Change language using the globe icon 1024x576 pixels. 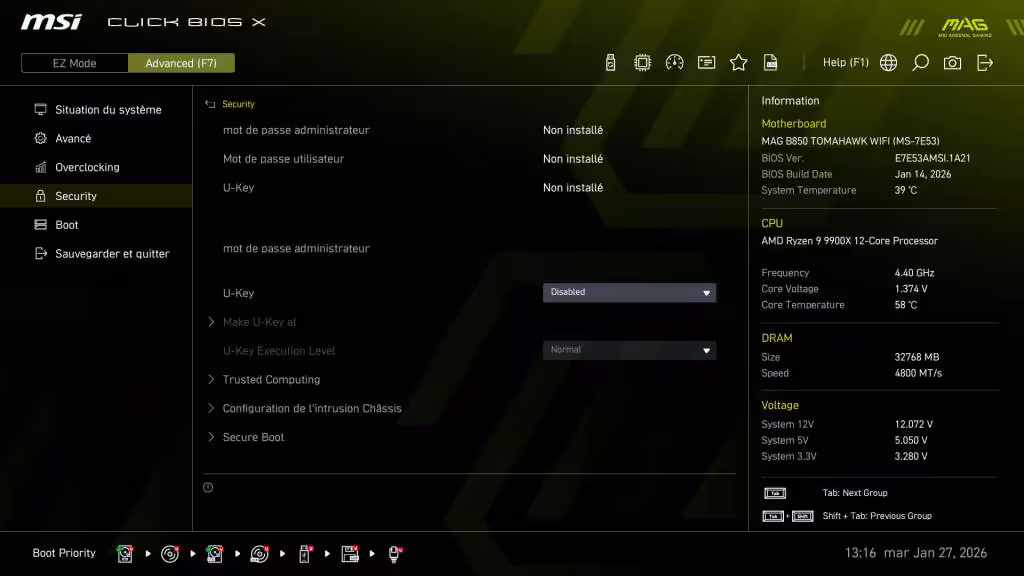pyautogui.click(x=888, y=62)
